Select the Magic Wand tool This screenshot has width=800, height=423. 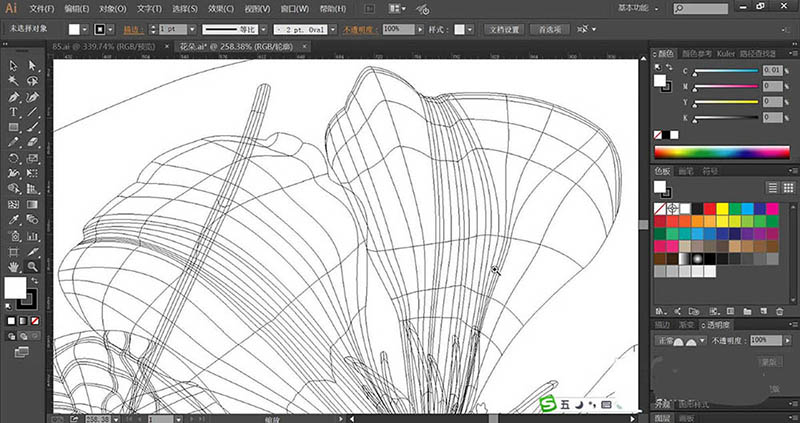[13, 81]
